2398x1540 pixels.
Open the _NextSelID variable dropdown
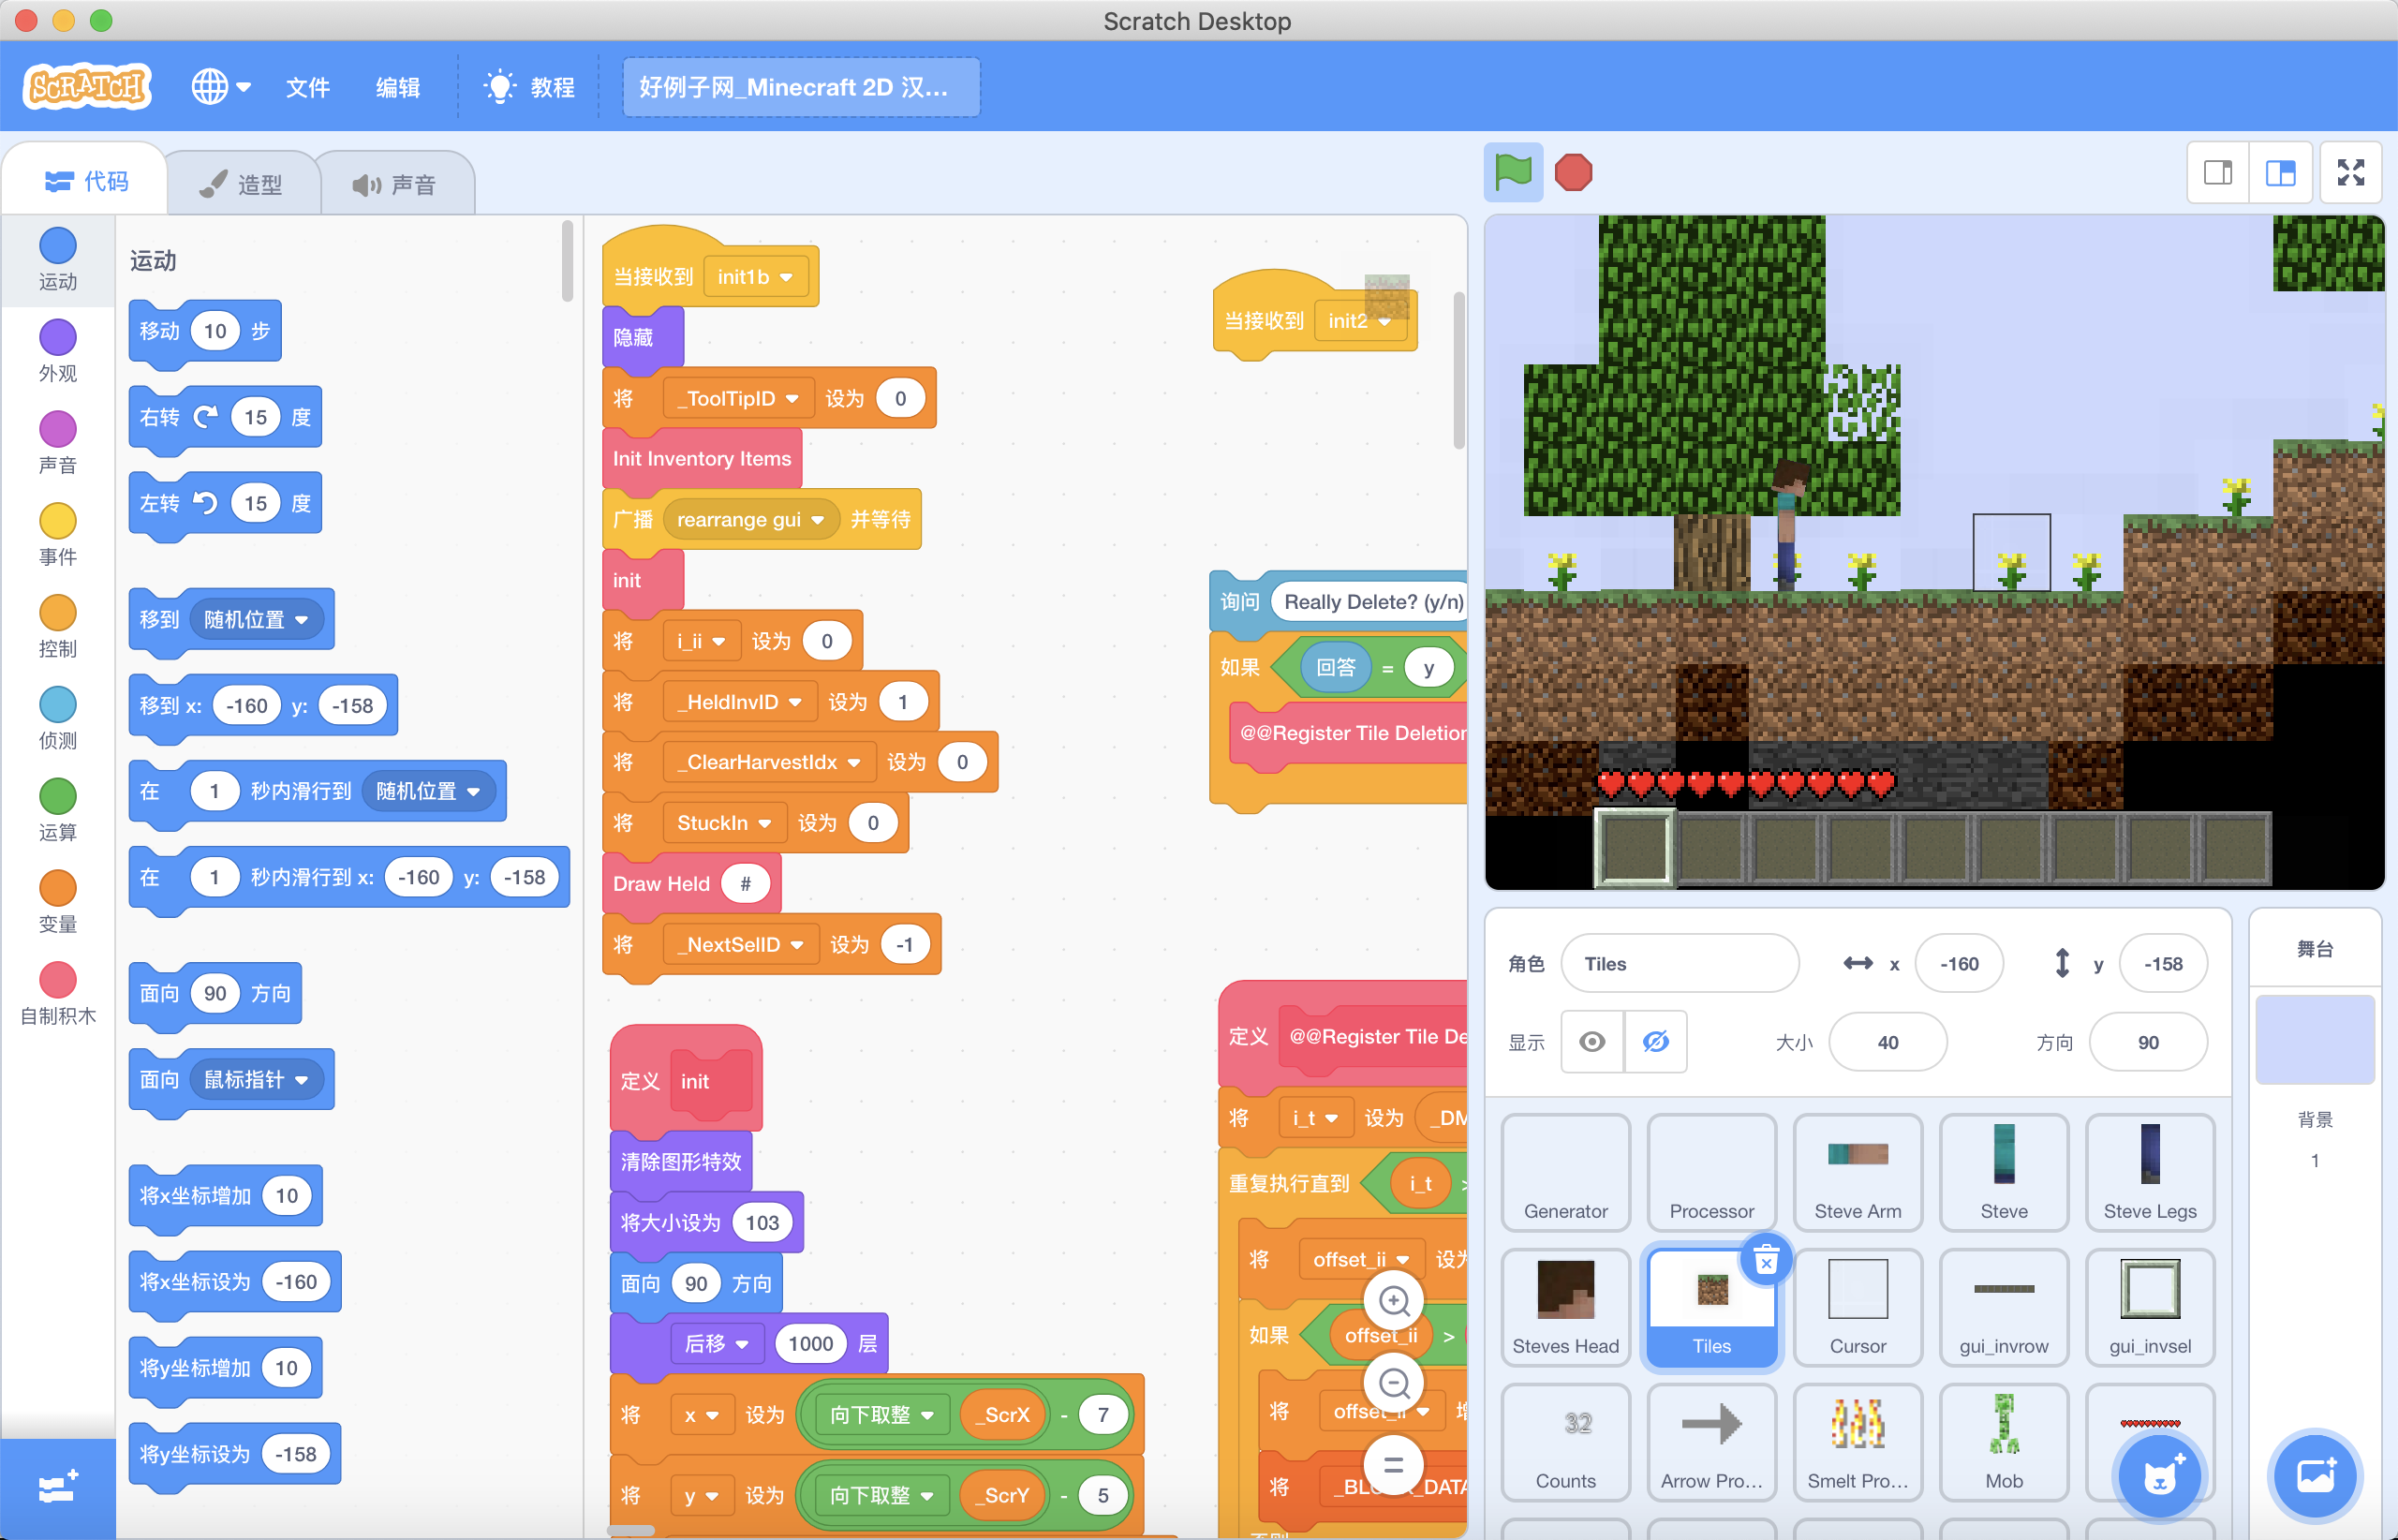click(x=741, y=944)
